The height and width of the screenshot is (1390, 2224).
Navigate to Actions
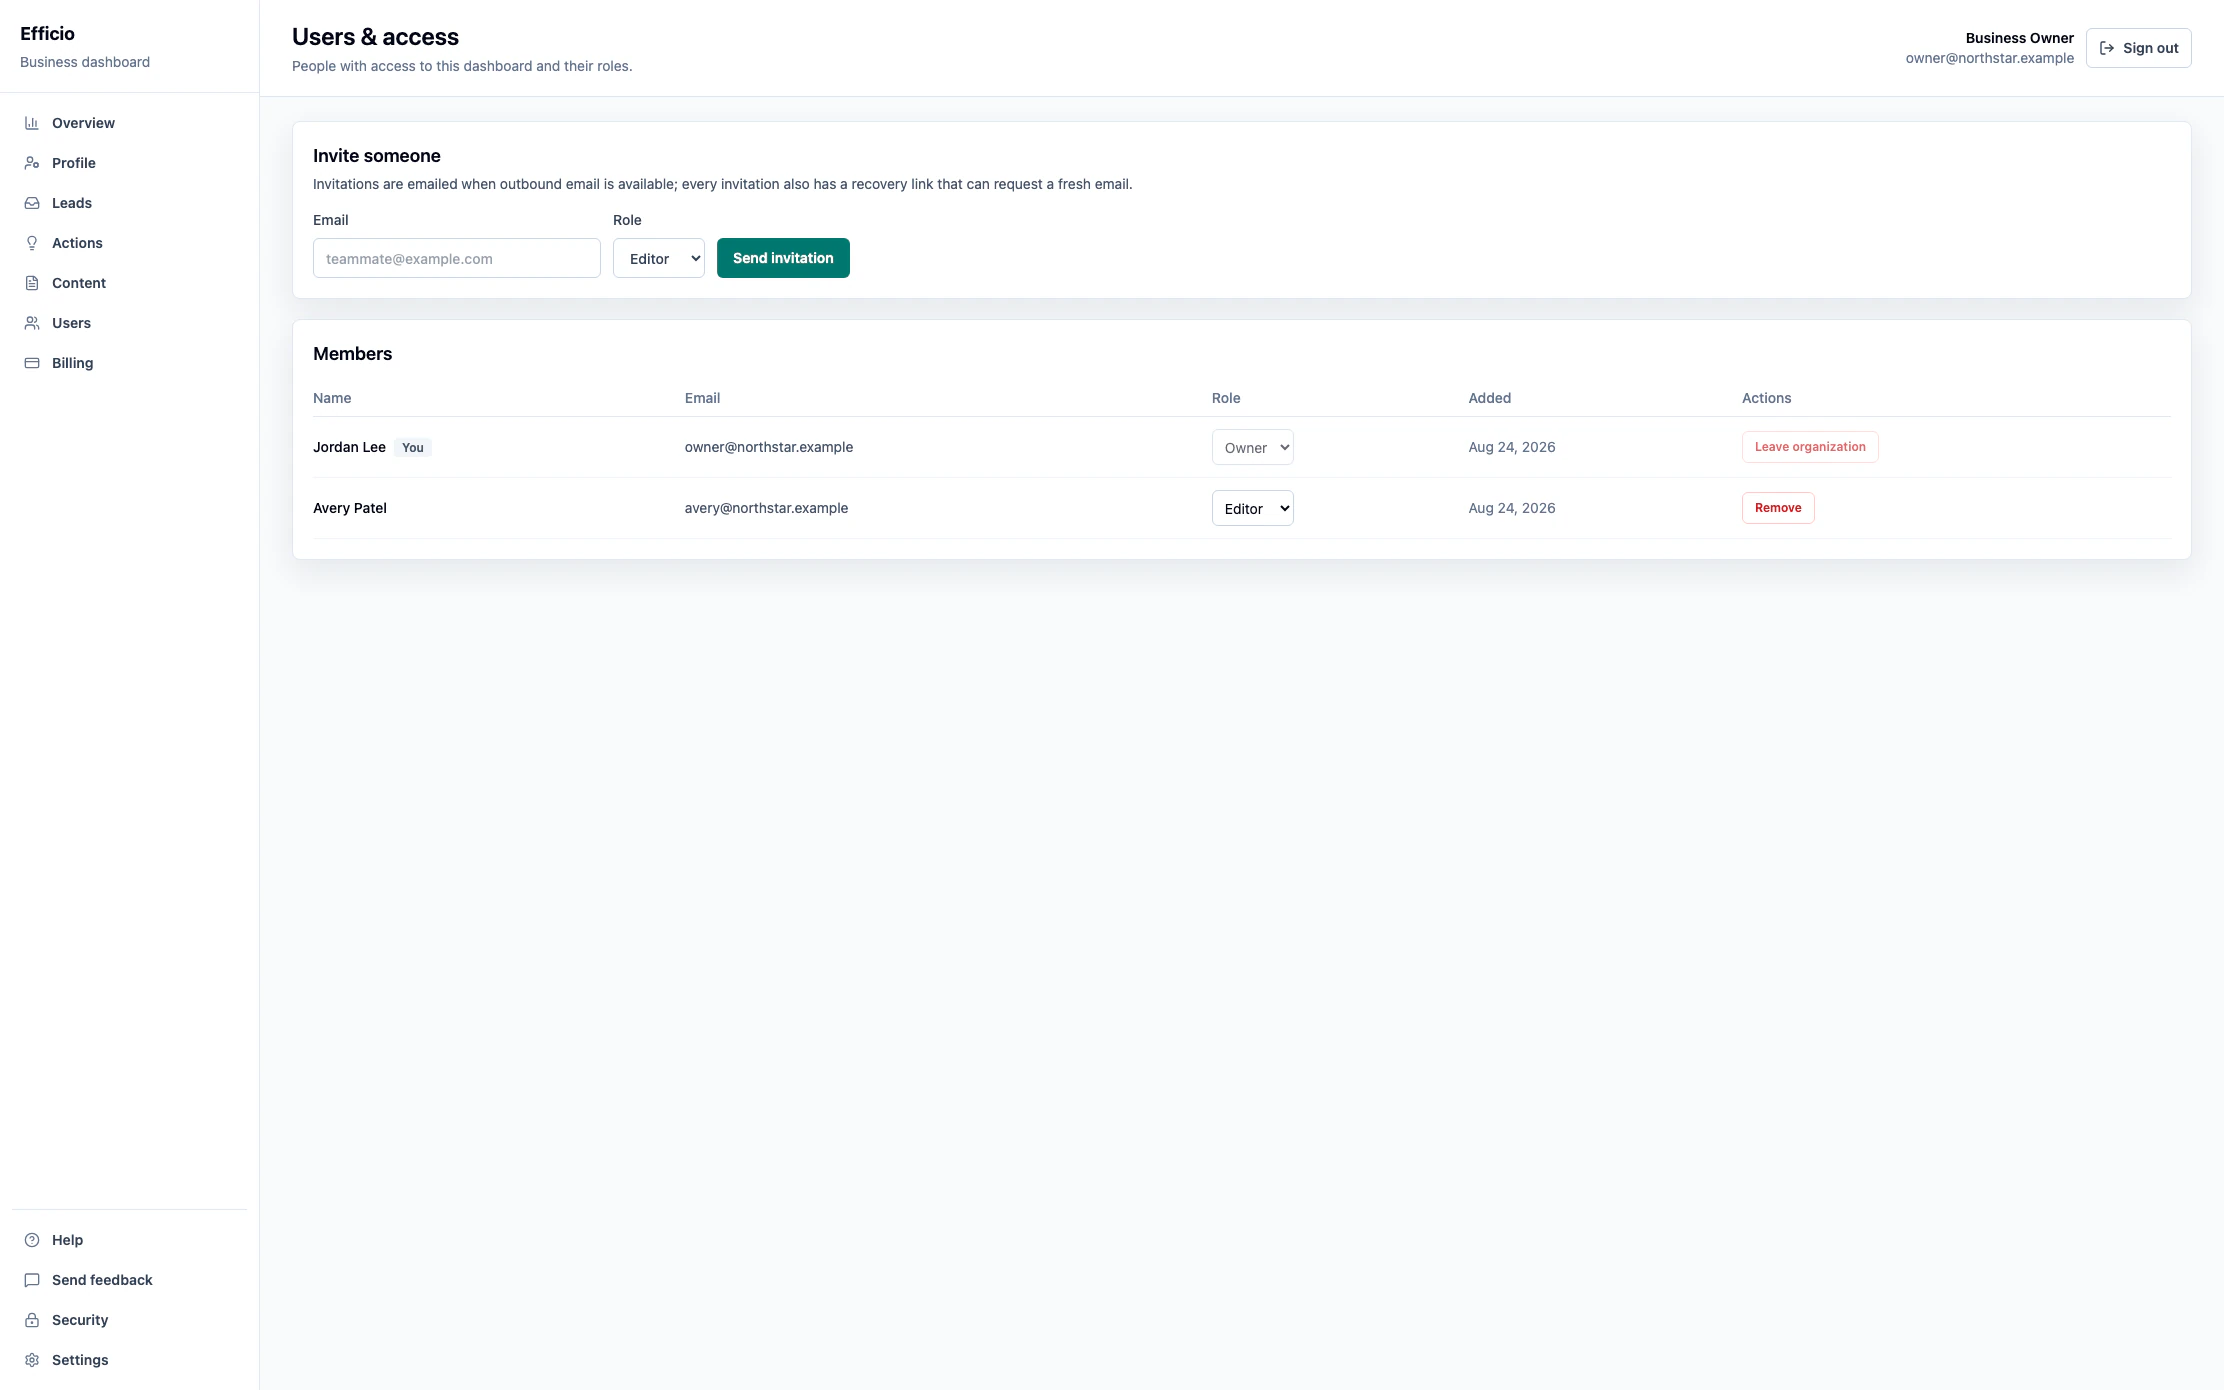[x=129, y=243]
